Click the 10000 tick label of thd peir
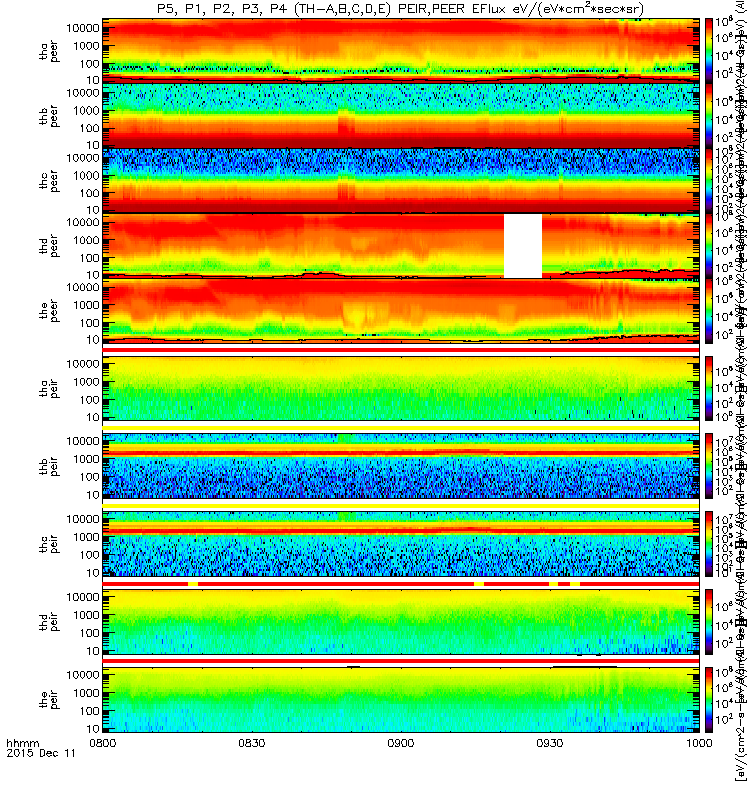 point(83,597)
